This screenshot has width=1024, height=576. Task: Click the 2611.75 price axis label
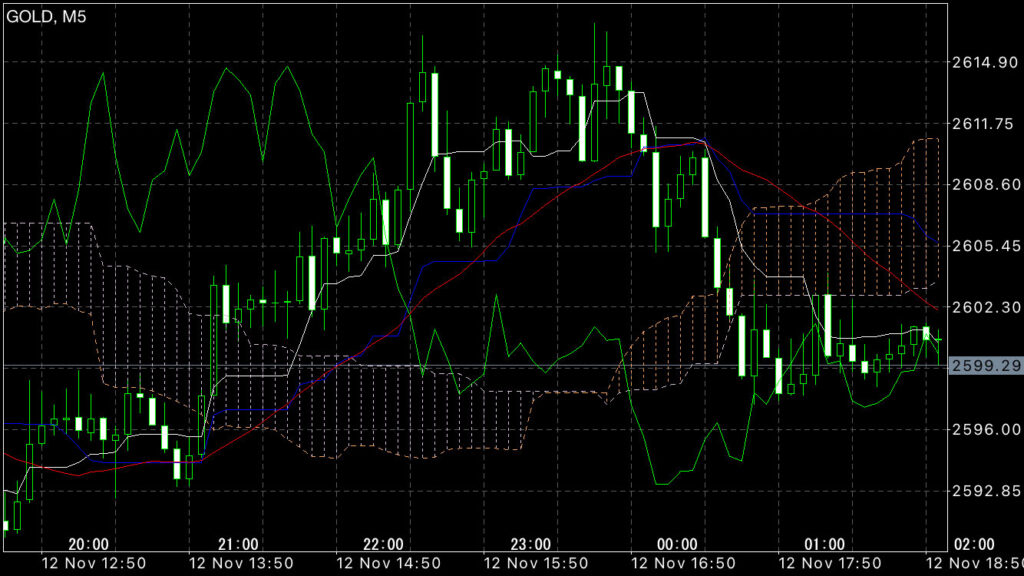[984, 123]
